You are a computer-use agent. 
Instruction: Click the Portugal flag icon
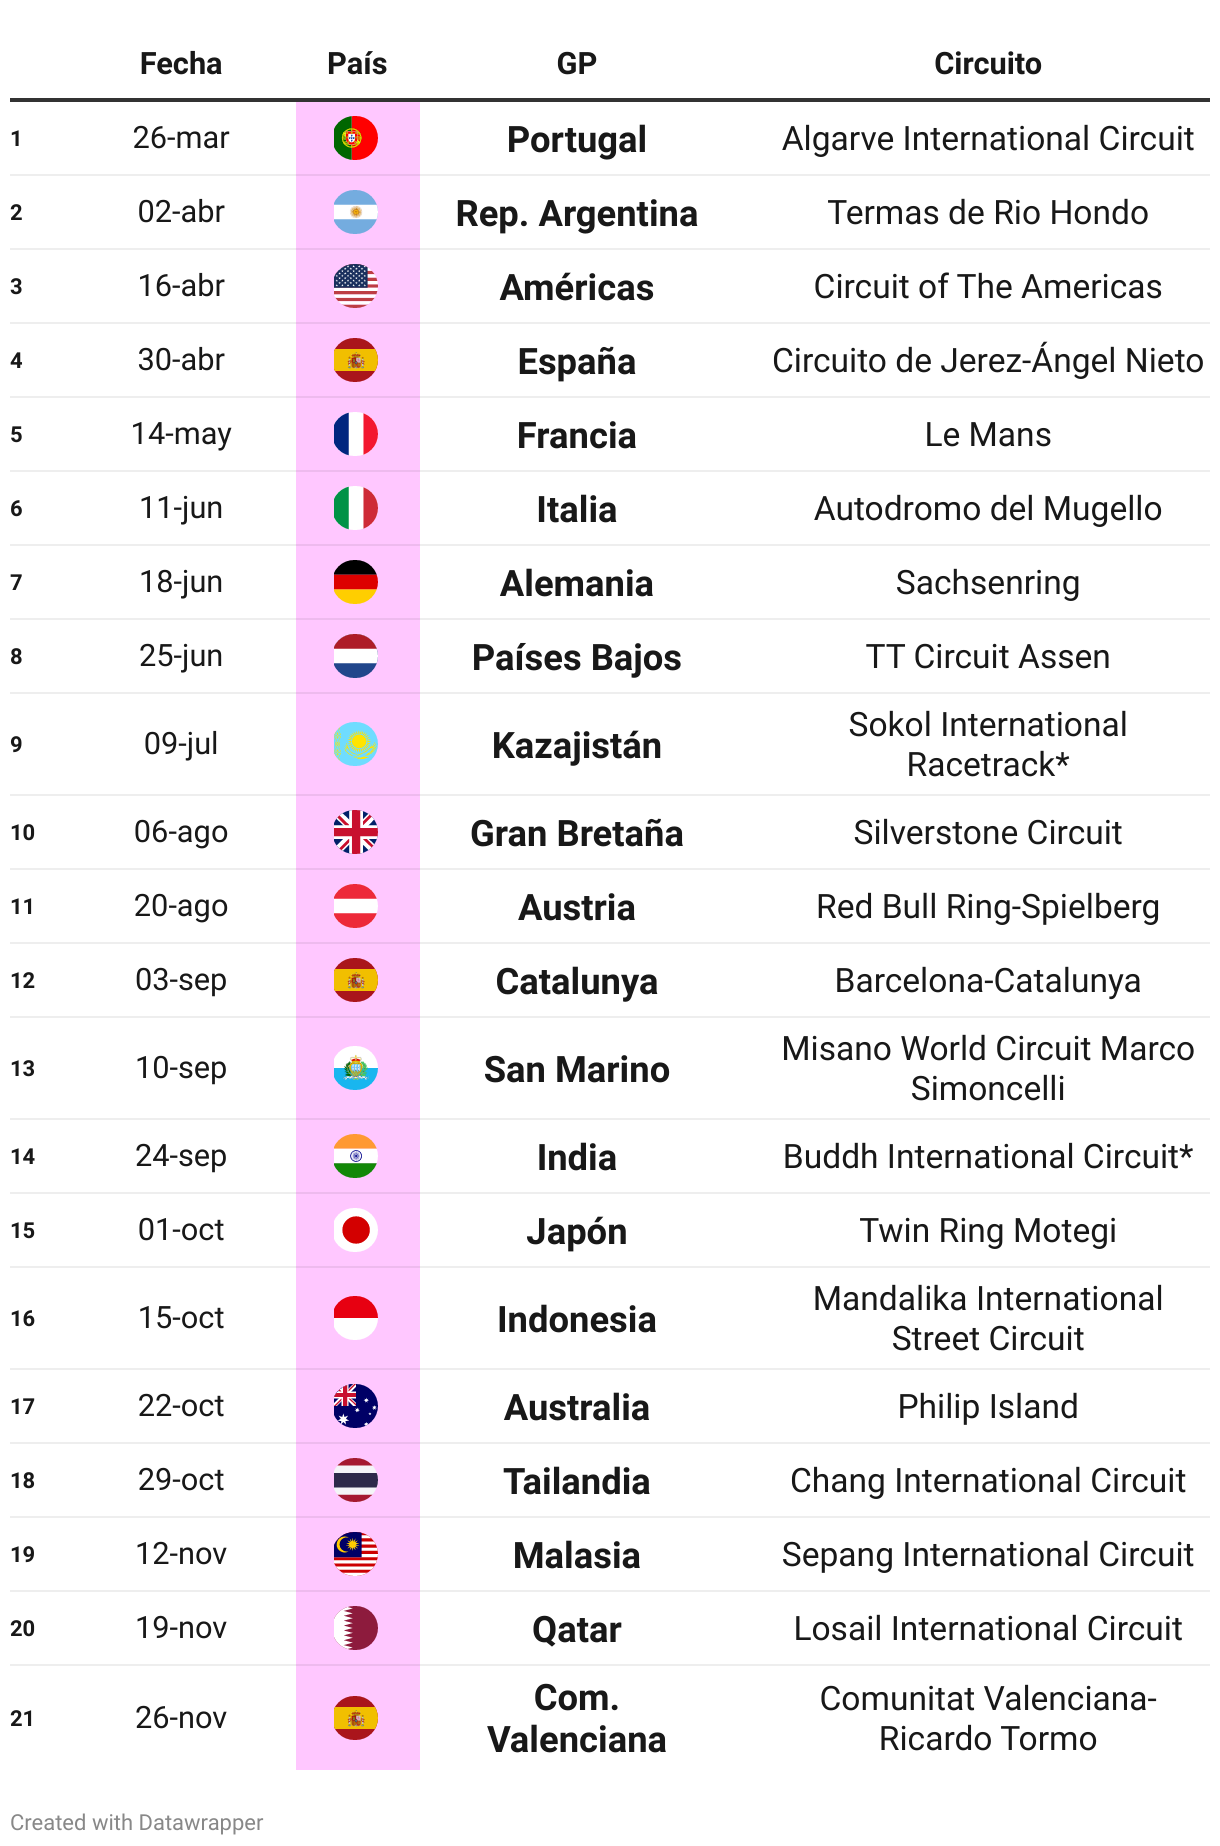(355, 138)
